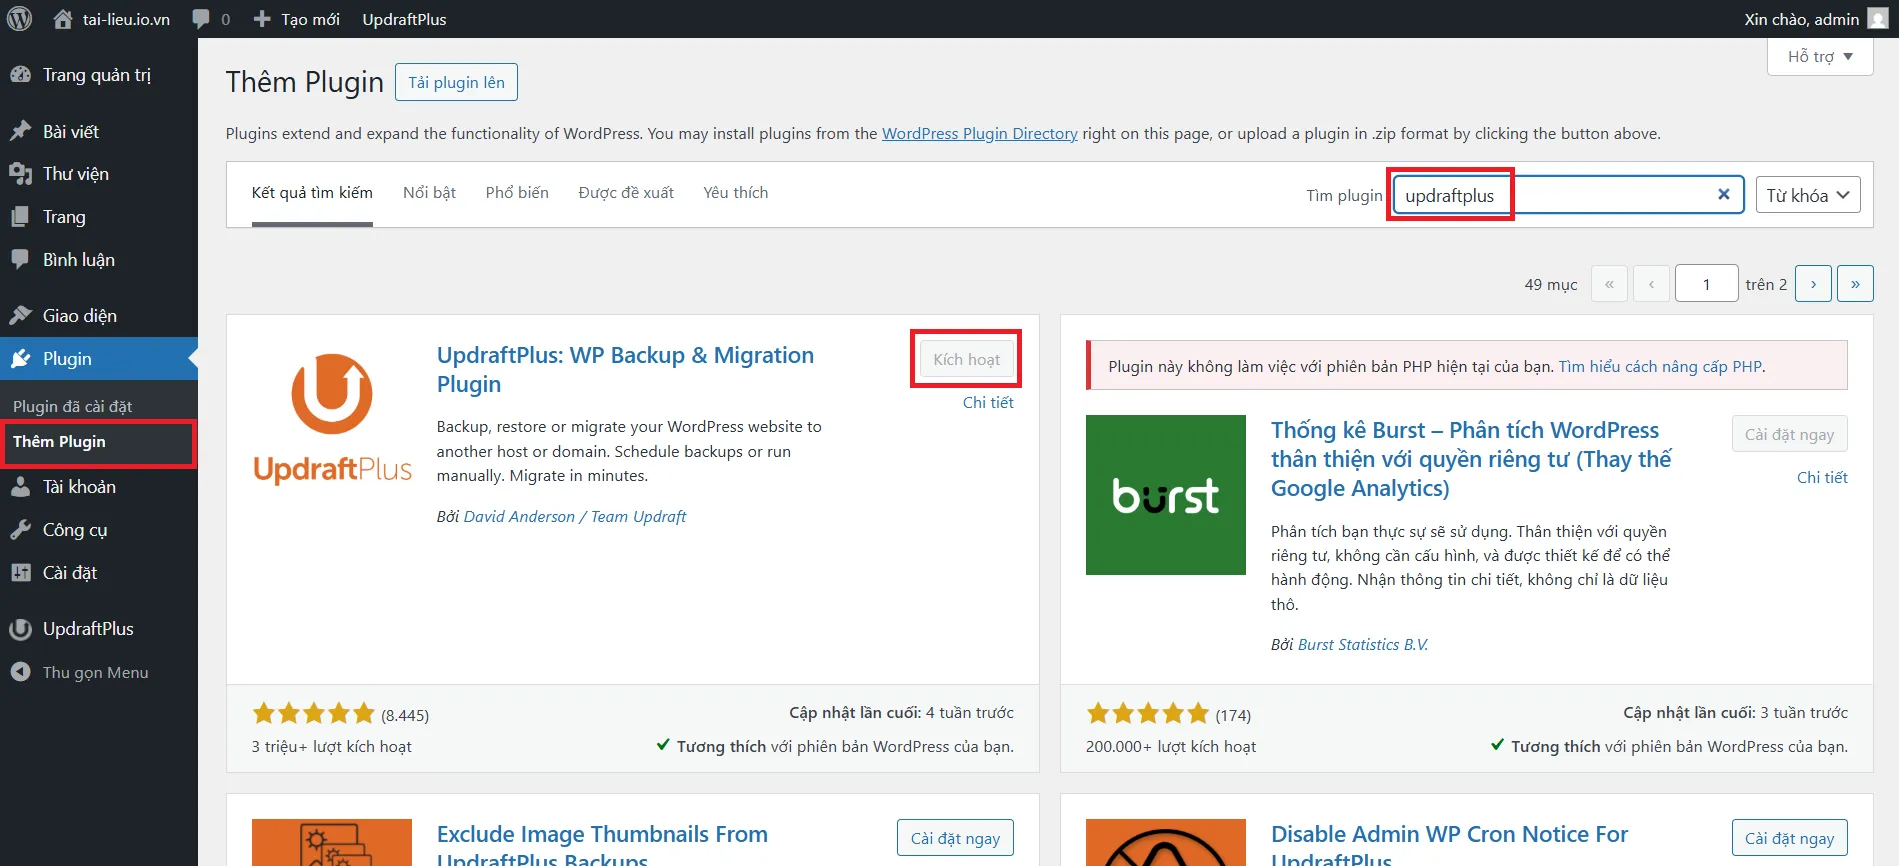
Task: Clear the plugin search with X icon
Action: pyautogui.click(x=1723, y=195)
